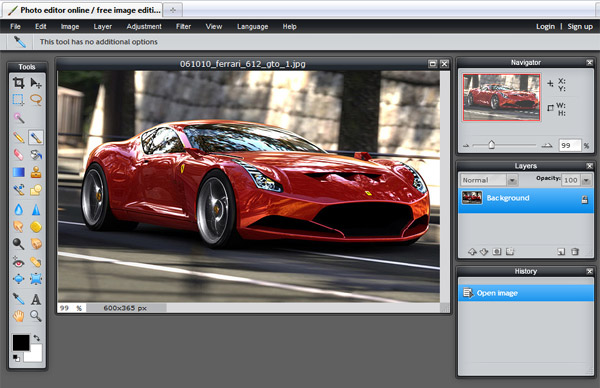Open the Adjustment menu

(x=144, y=26)
